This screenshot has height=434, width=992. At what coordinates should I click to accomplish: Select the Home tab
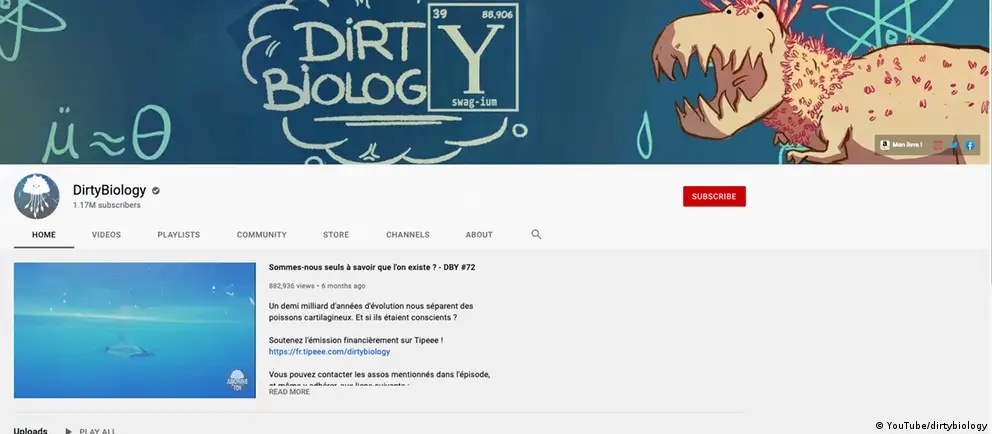point(43,235)
